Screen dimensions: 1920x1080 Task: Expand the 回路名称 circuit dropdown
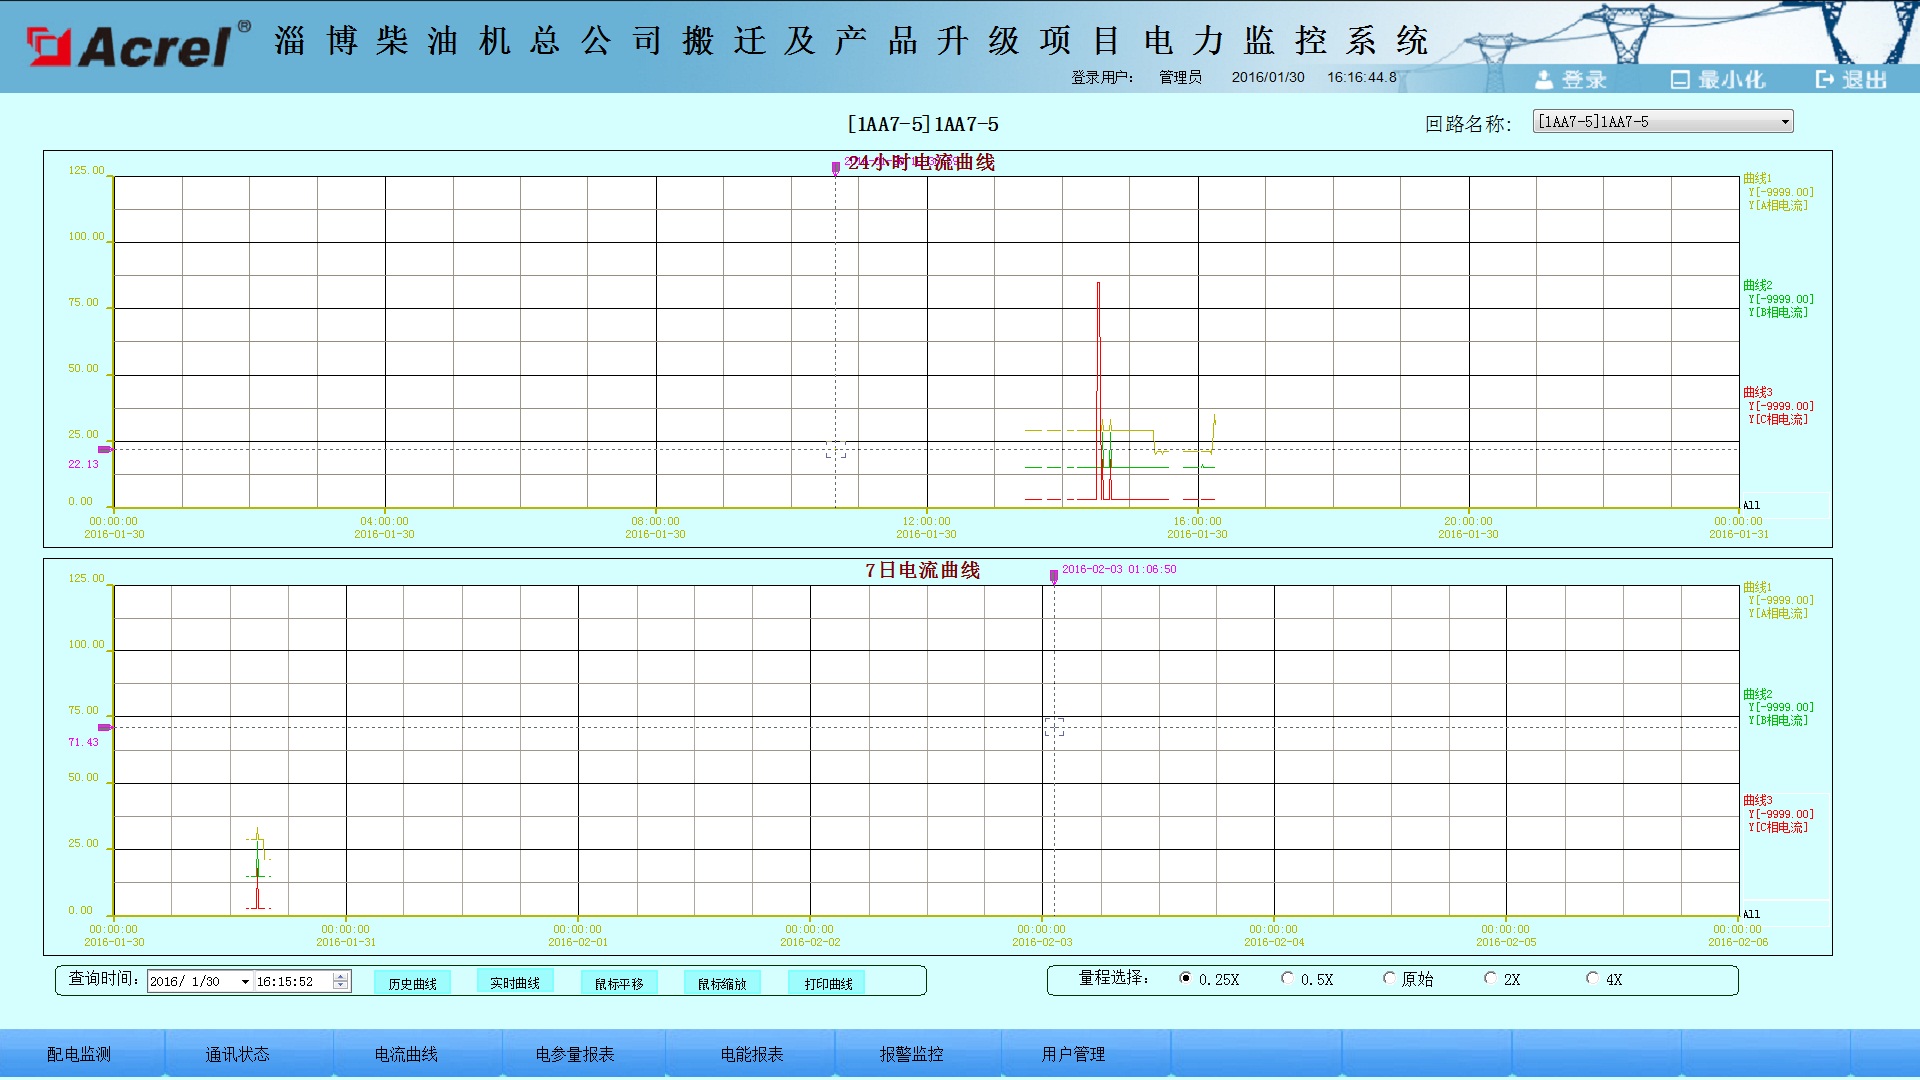tap(1785, 122)
